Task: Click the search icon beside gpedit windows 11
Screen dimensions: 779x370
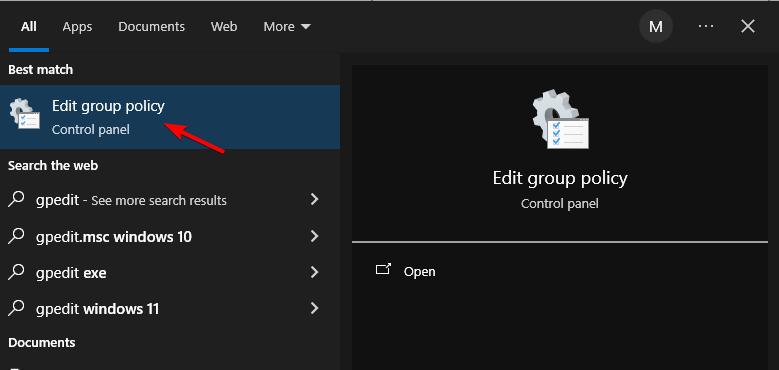Action: pos(17,308)
